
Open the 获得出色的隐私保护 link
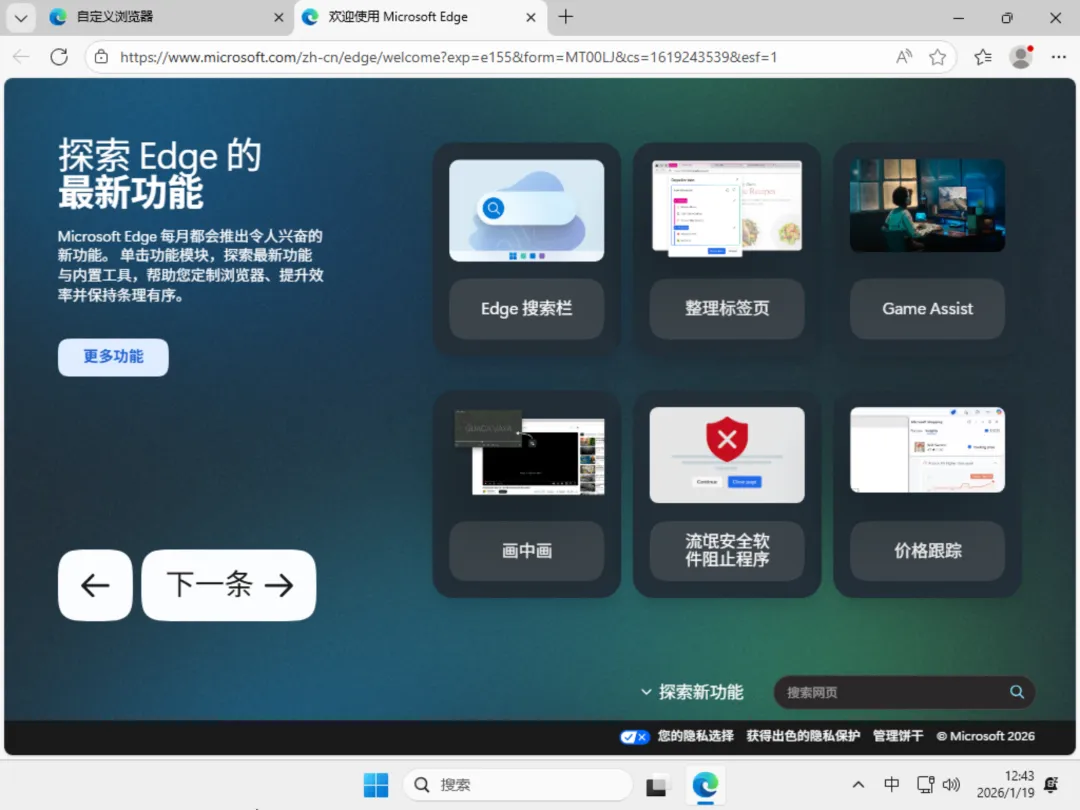[803, 736]
